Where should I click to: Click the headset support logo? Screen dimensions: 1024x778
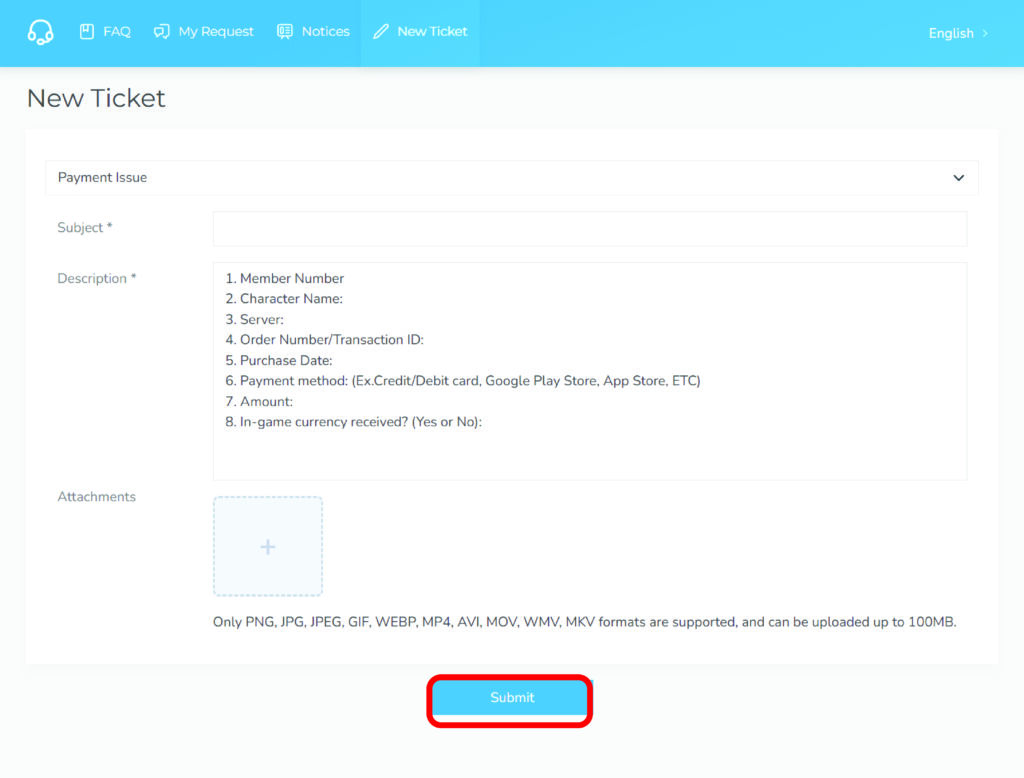40,32
